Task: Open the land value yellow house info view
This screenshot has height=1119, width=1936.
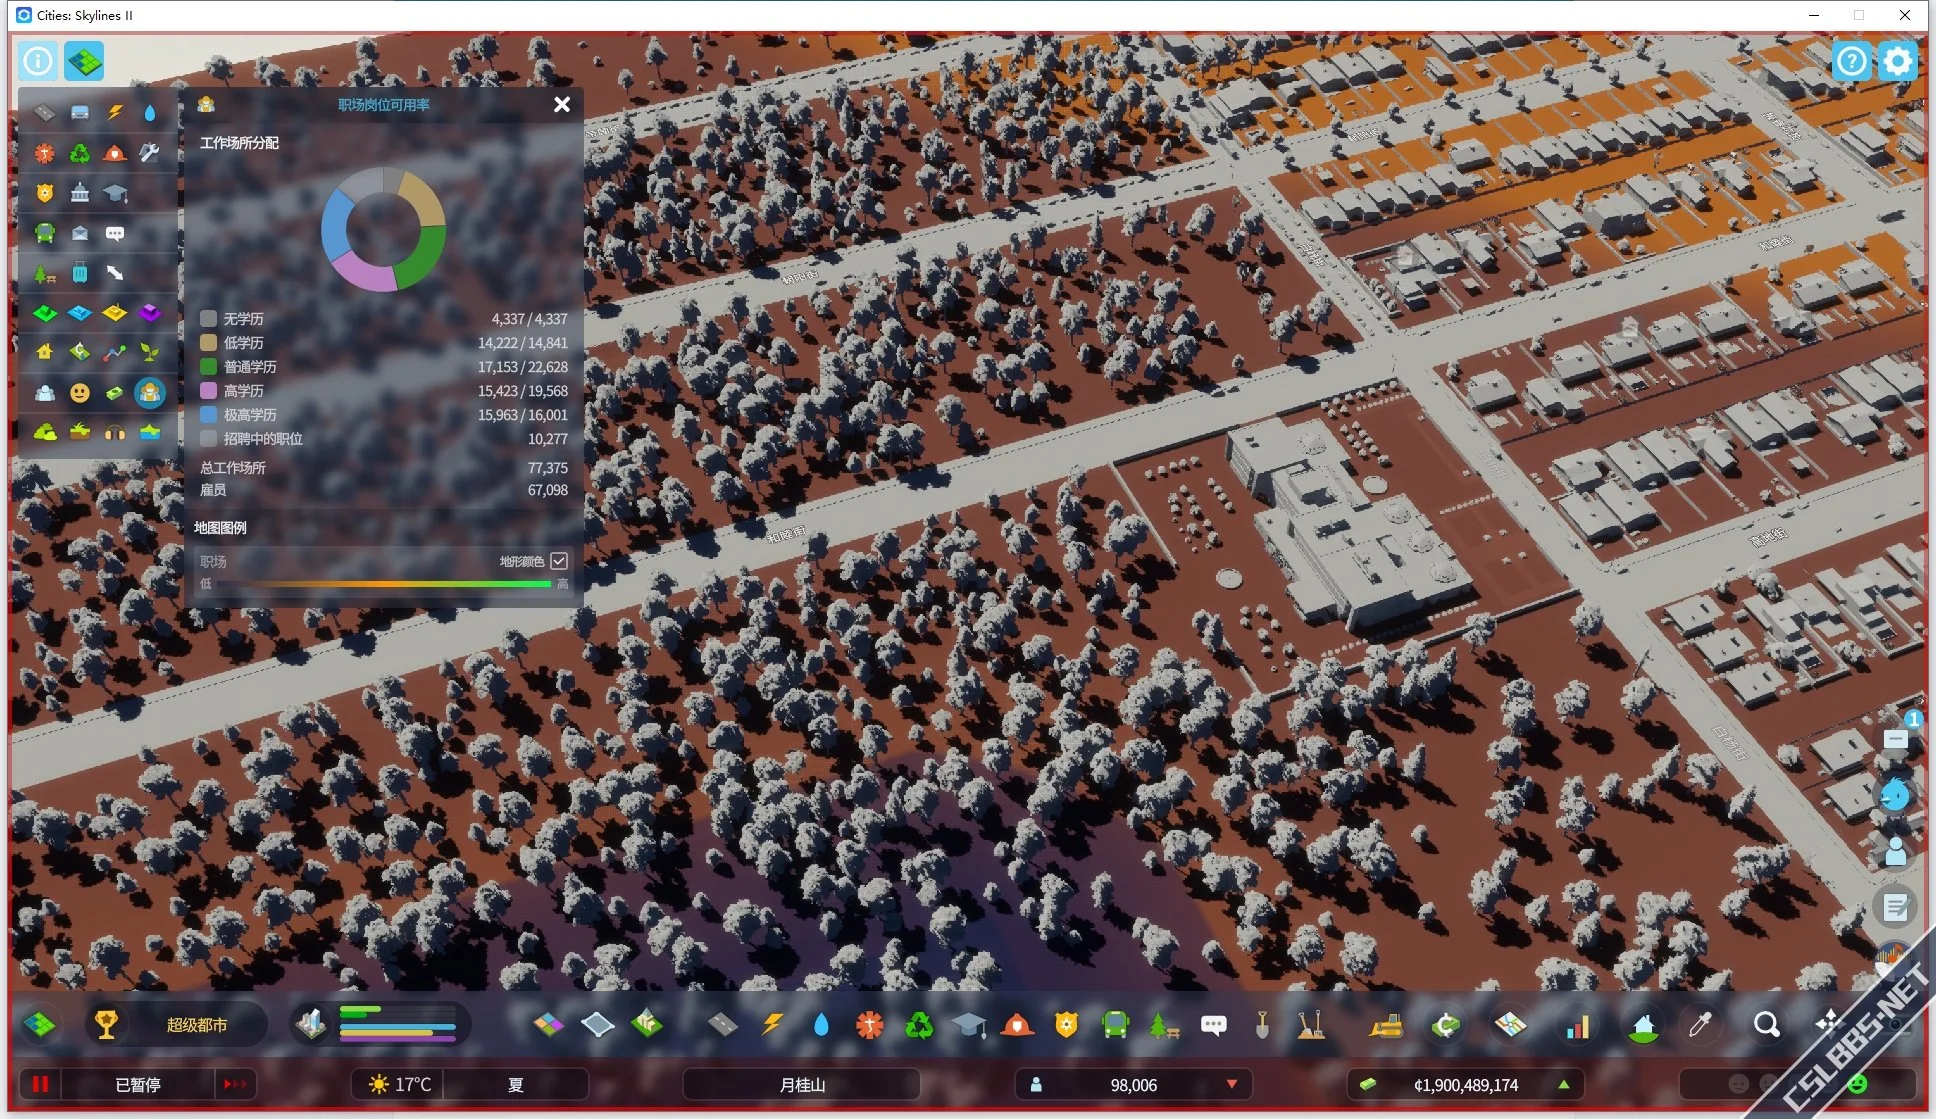Action: [x=45, y=352]
